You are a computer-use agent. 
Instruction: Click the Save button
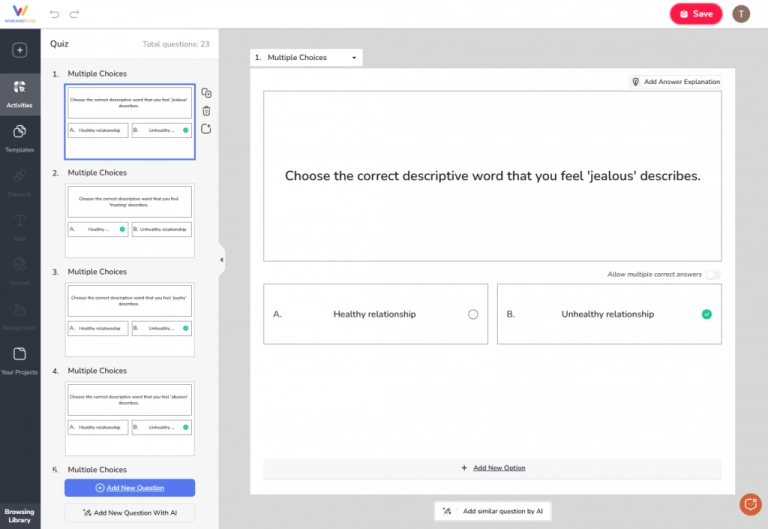point(696,14)
